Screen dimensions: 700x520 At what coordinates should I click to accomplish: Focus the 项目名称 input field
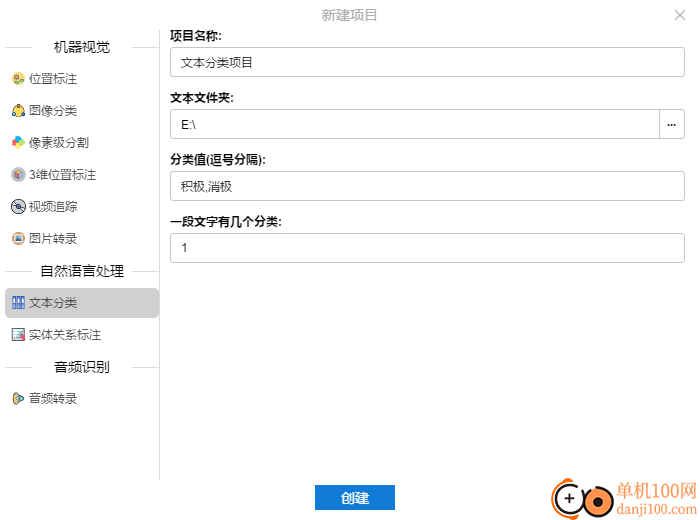(x=427, y=62)
